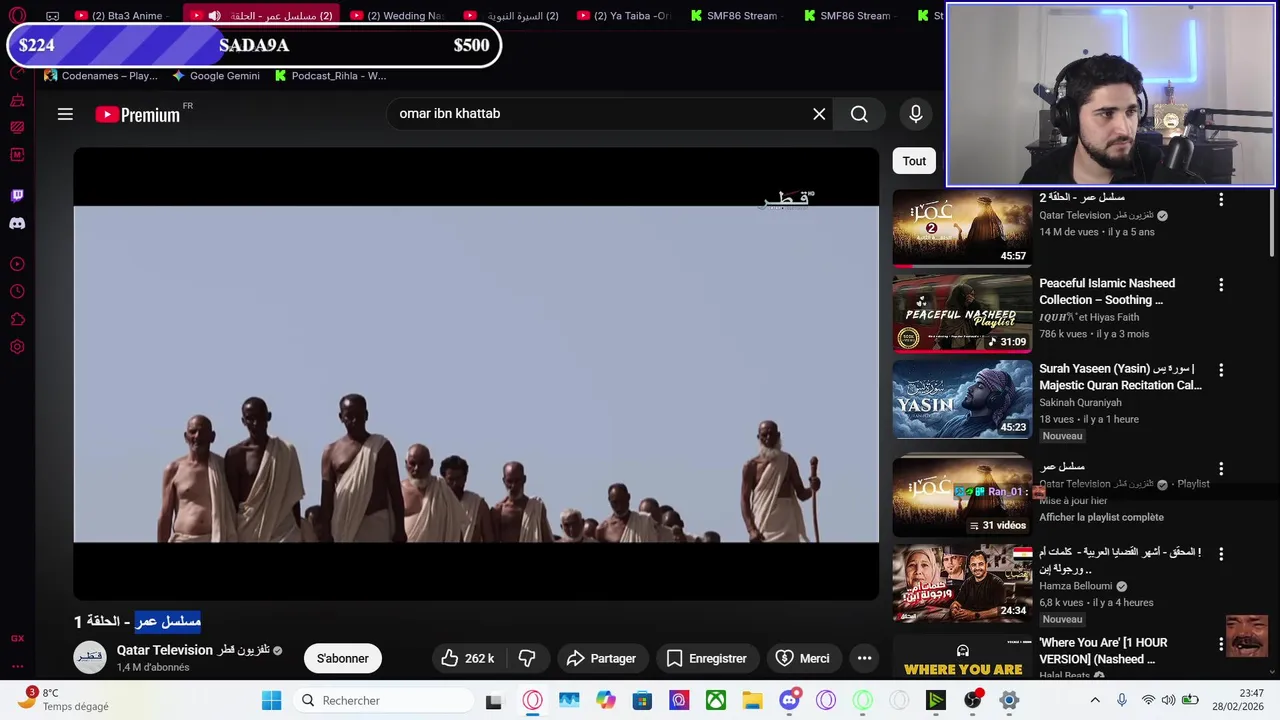
Task: Open Xbox app from taskbar
Action: [x=716, y=701]
